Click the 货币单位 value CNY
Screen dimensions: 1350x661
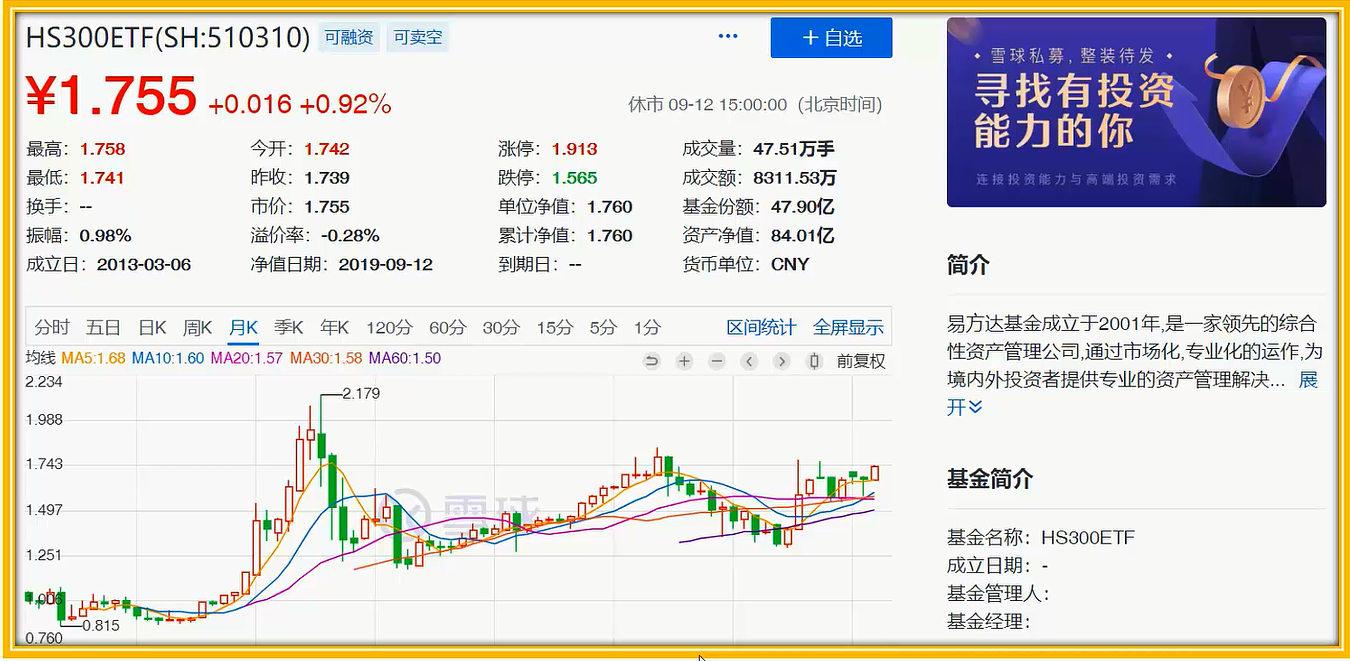[x=790, y=265]
